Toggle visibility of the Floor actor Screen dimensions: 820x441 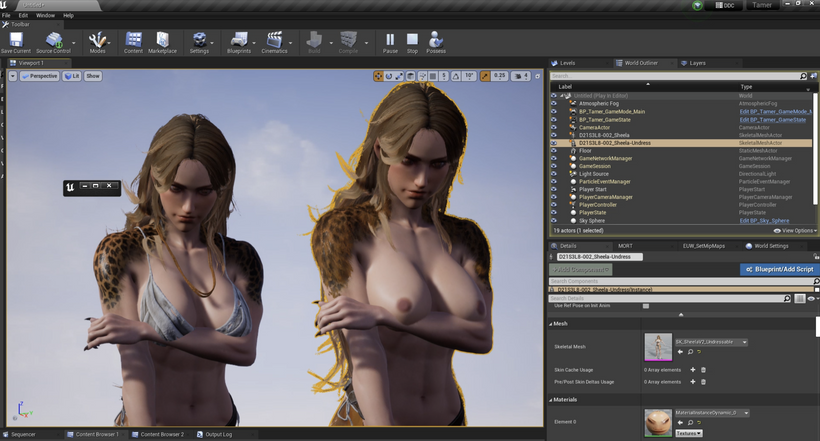pyautogui.click(x=554, y=151)
